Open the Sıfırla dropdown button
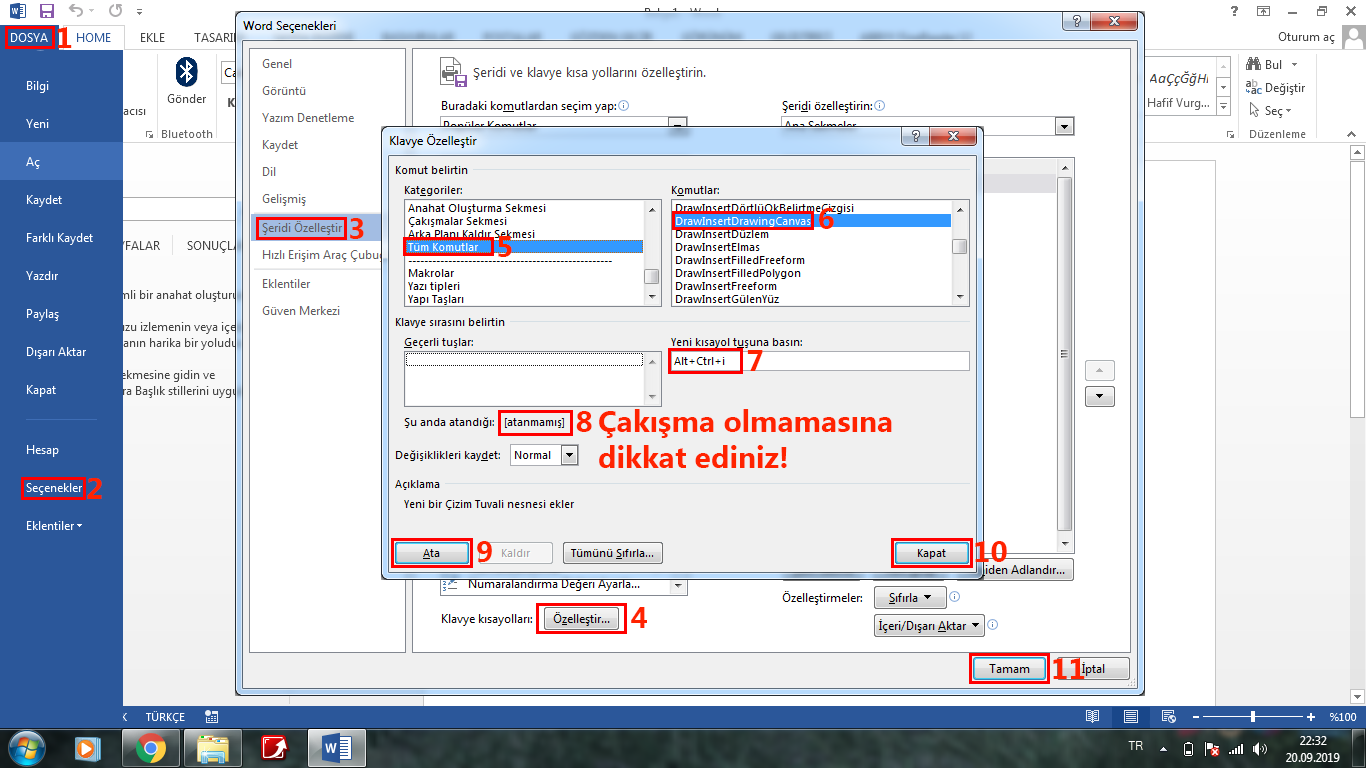The image size is (1366, 768). 910,598
